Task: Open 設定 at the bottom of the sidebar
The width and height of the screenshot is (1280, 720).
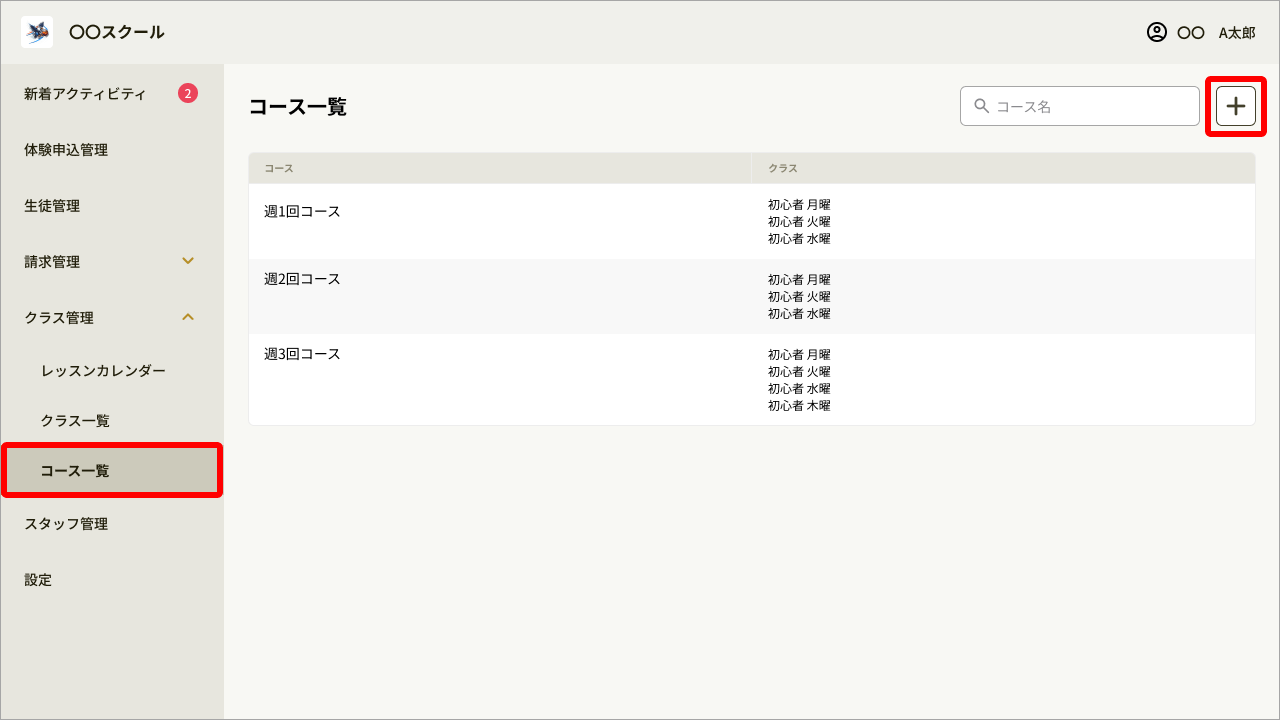Action: [x=37, y=579]
